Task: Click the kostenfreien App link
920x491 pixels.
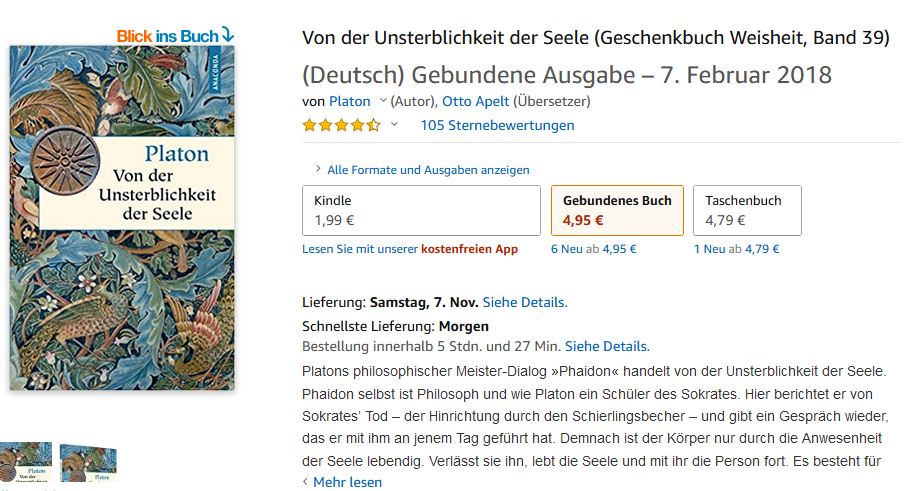Action: point(469,249)
